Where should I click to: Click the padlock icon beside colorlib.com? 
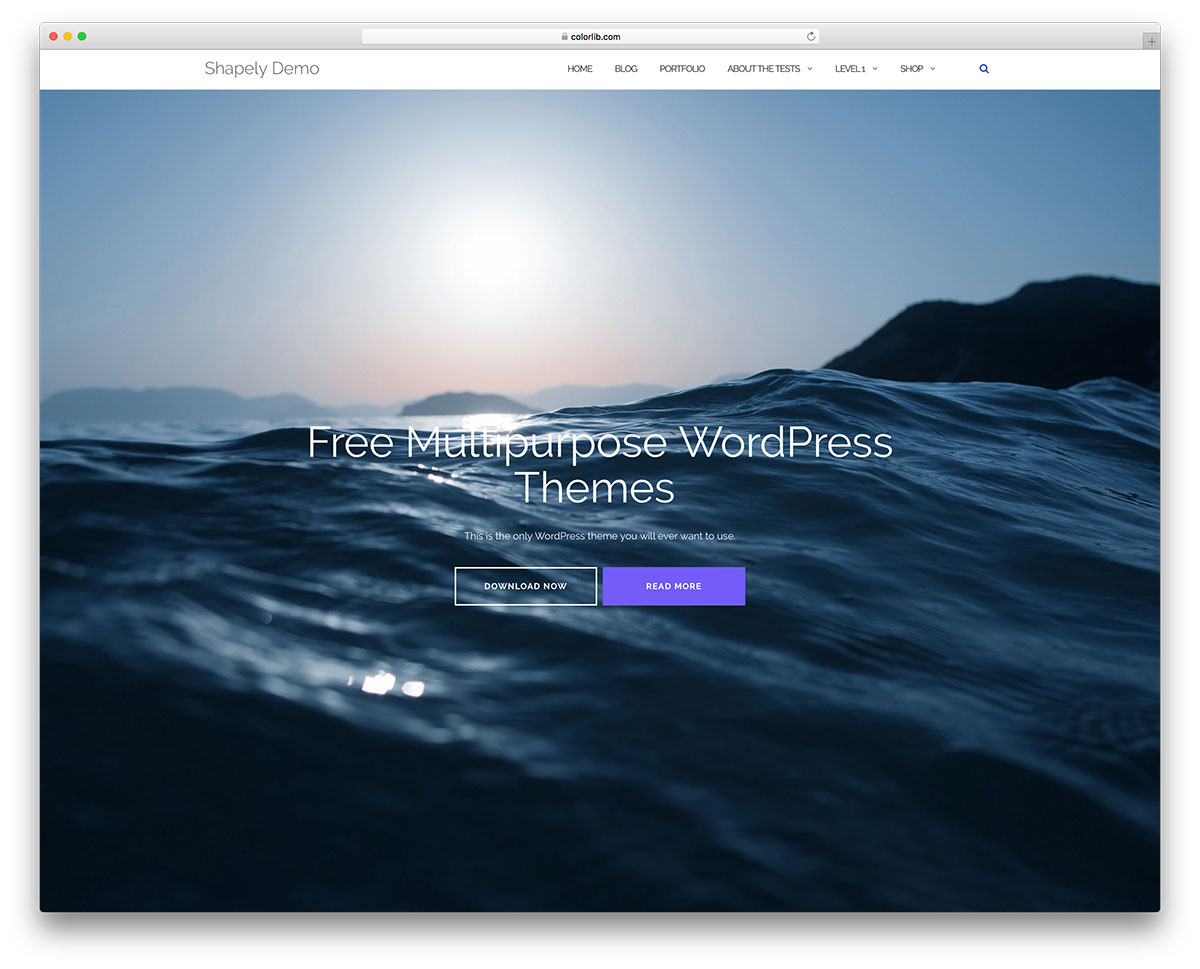[565, 37]
